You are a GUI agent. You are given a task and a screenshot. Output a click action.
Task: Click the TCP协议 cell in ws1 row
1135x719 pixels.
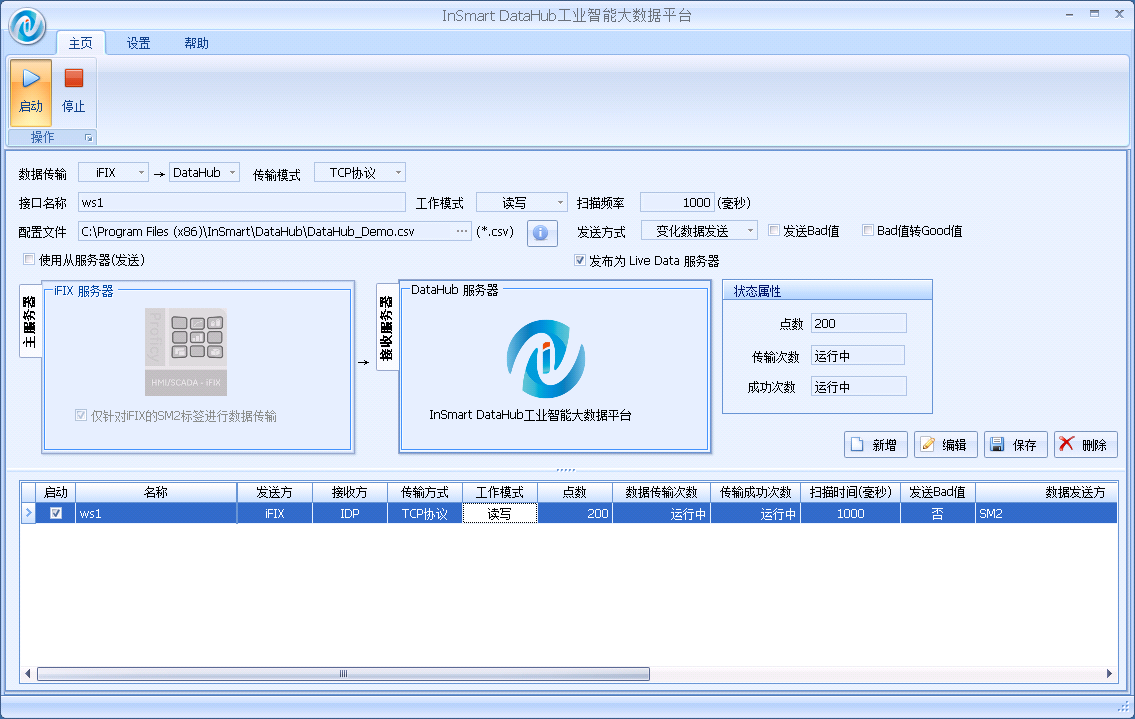pyautogui.click(x=425, y=513)
